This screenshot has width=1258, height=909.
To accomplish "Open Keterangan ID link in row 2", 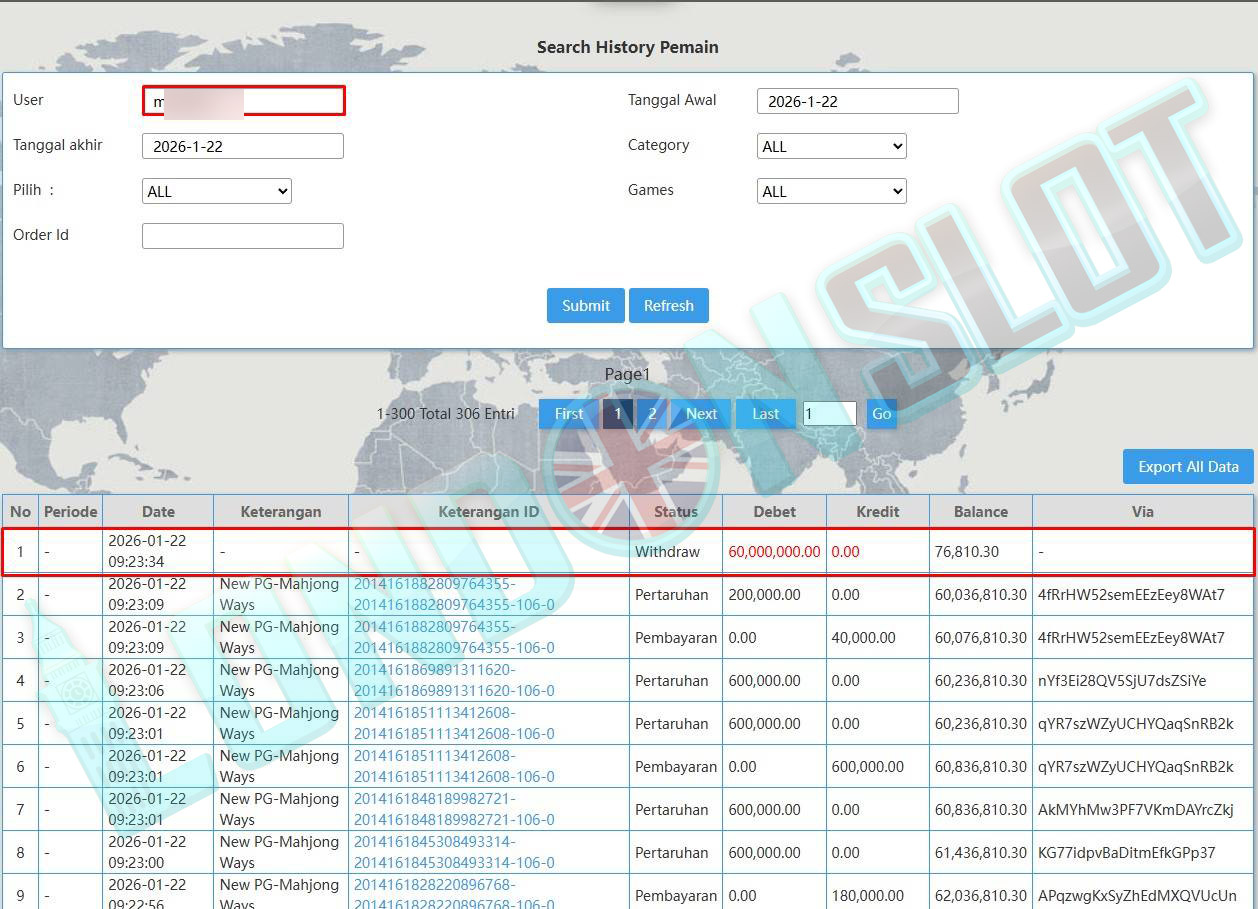I will pos(453,595).
